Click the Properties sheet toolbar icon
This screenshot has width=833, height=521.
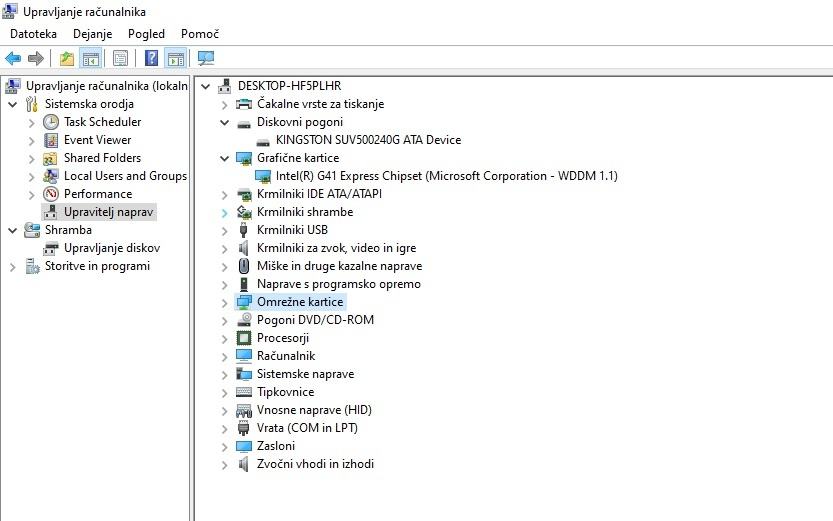pos(121,58)
